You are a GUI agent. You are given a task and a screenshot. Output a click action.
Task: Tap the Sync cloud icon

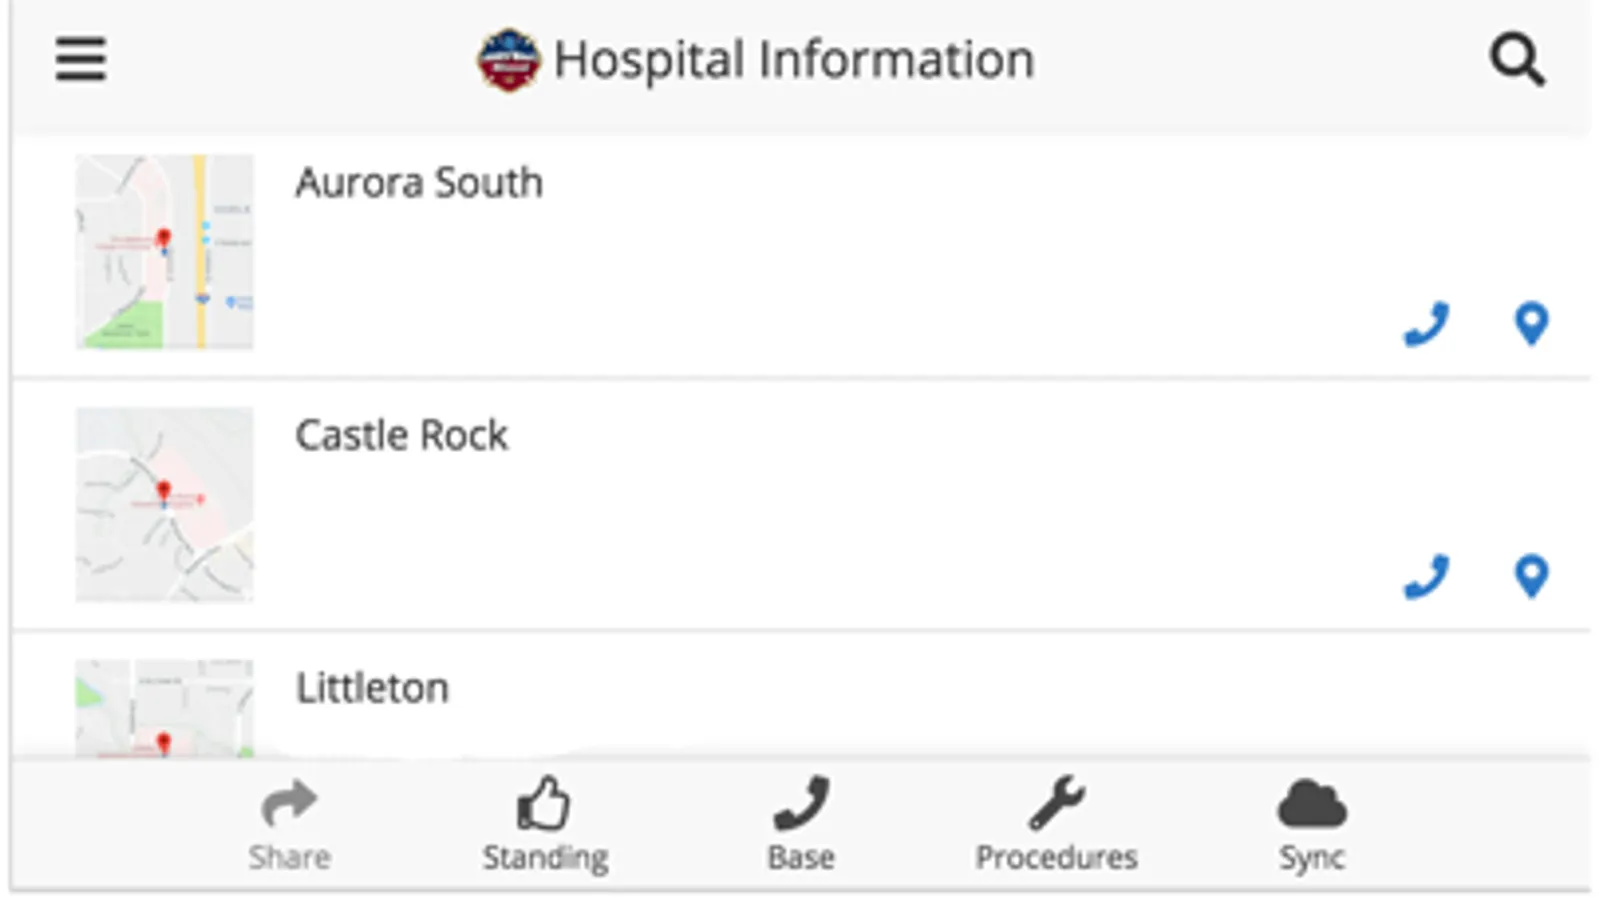point(1312,804)
